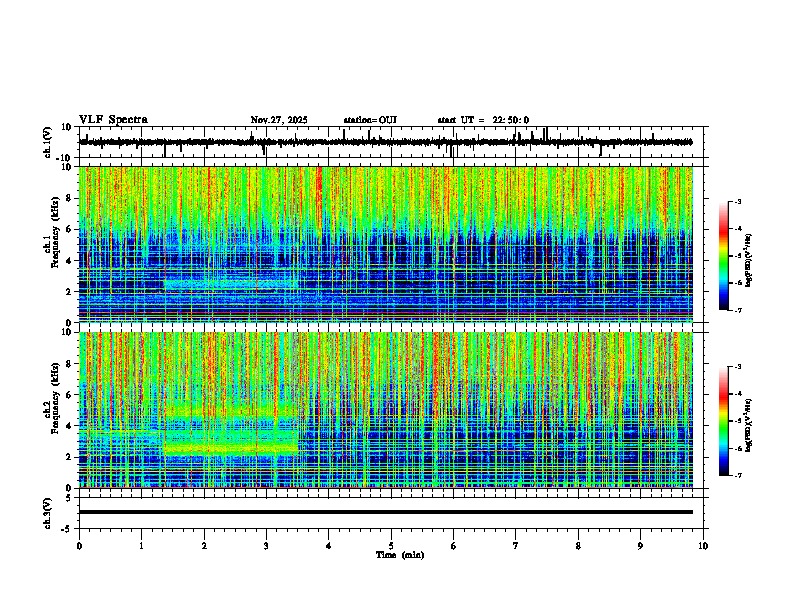
Task: Click the ch.1 'Frequency (kHz)' axis label
Action: click(55, 233)
